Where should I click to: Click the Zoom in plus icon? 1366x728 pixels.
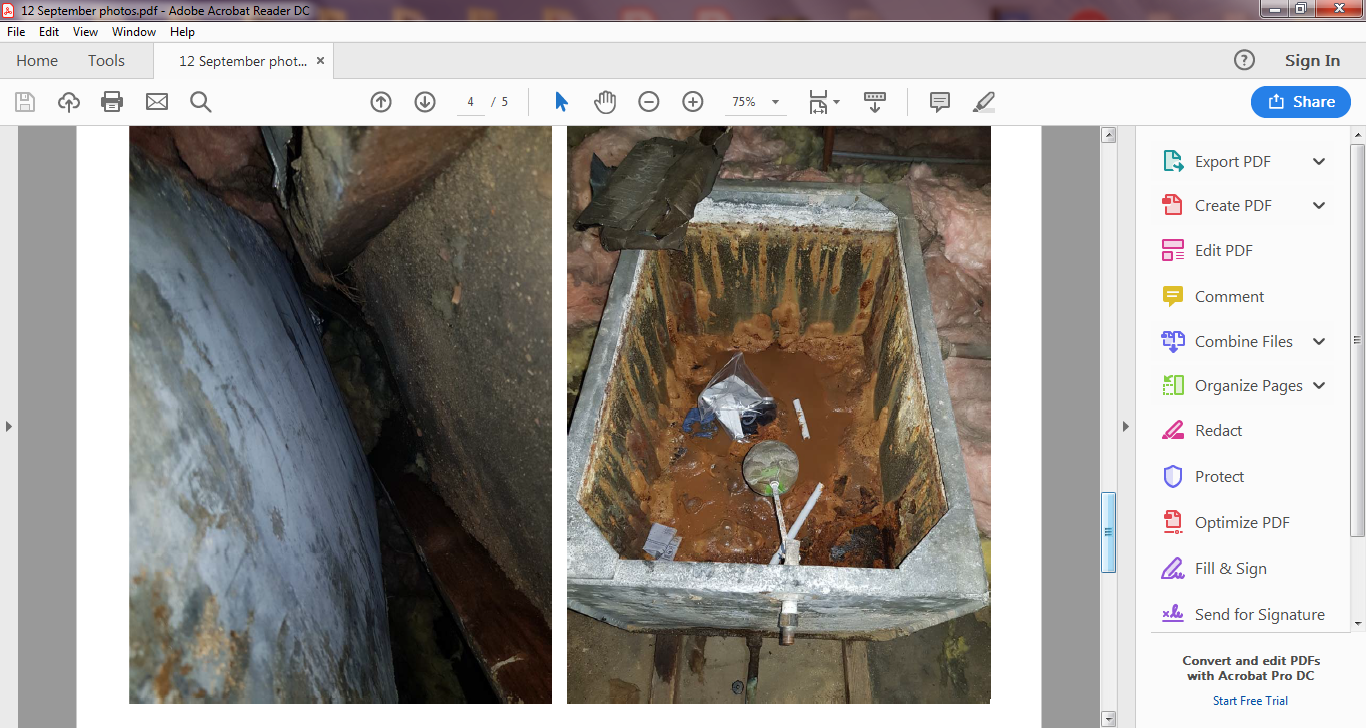(x=693, y=102)
